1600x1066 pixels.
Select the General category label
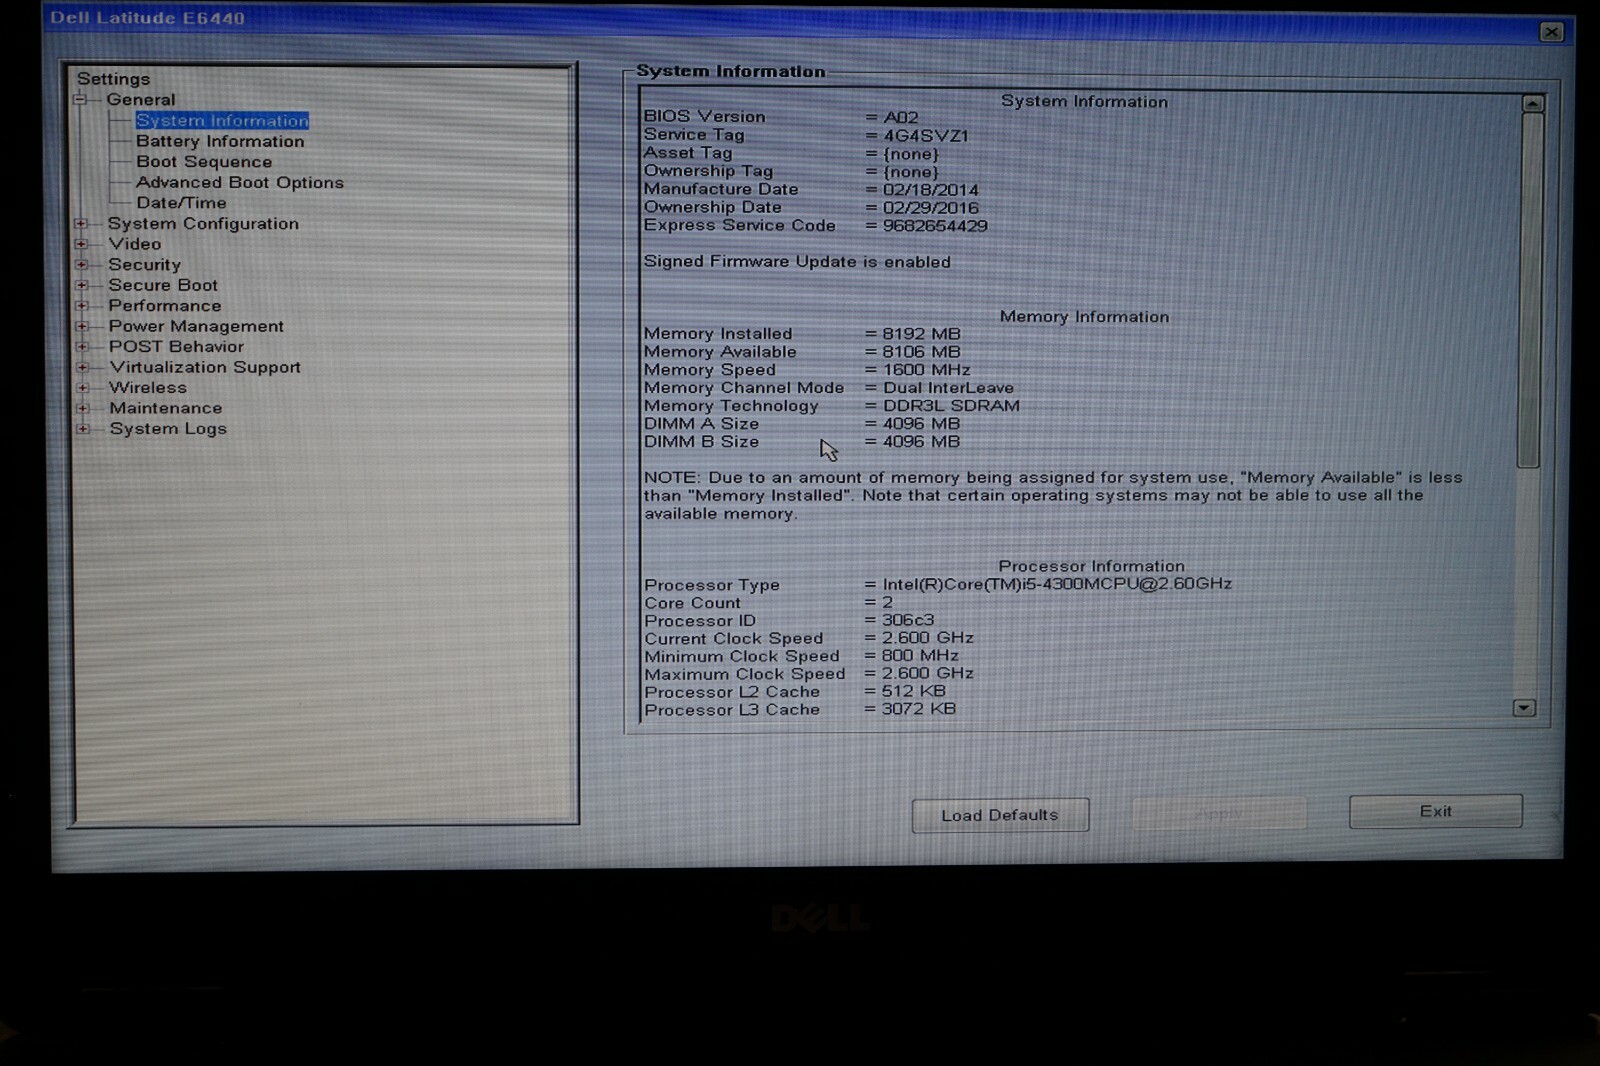point(141,100)
